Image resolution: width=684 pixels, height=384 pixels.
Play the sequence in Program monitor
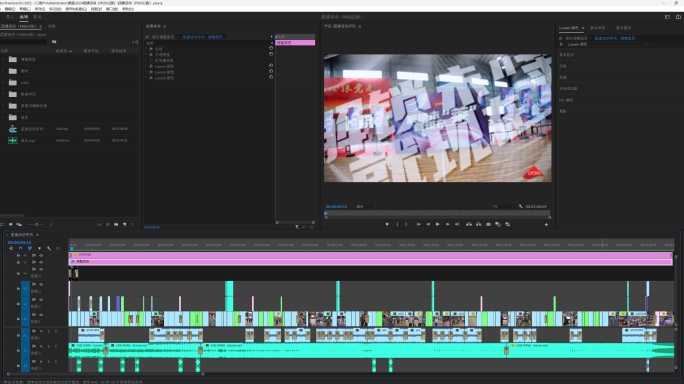point(438,224)
